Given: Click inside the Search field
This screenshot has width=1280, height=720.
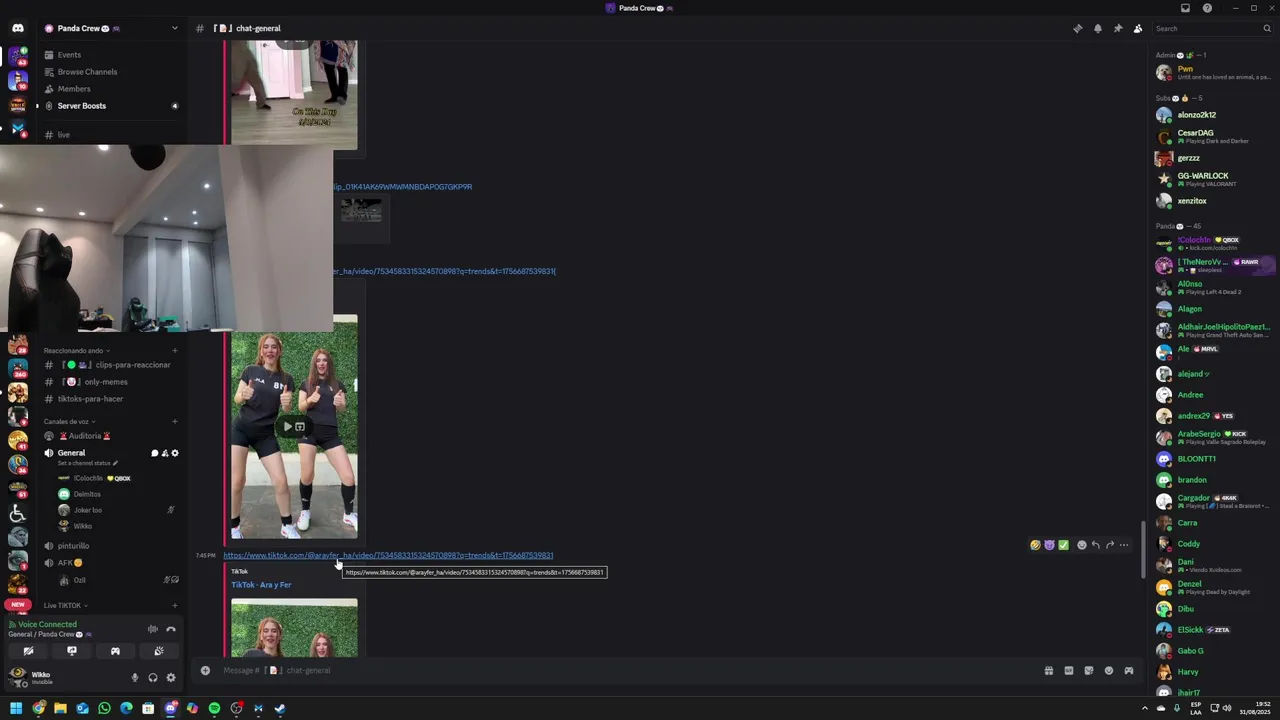Looking at the screenshot, I should (1210, 28).
